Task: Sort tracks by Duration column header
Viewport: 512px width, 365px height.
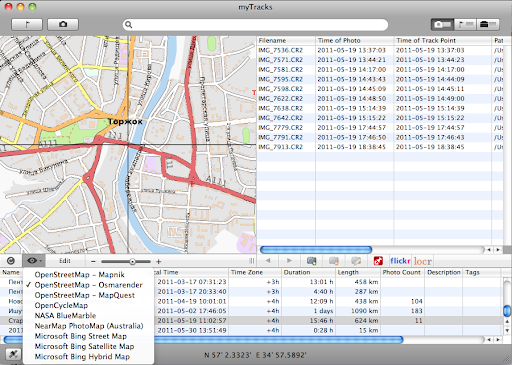Action: click(x=308, y=272)
